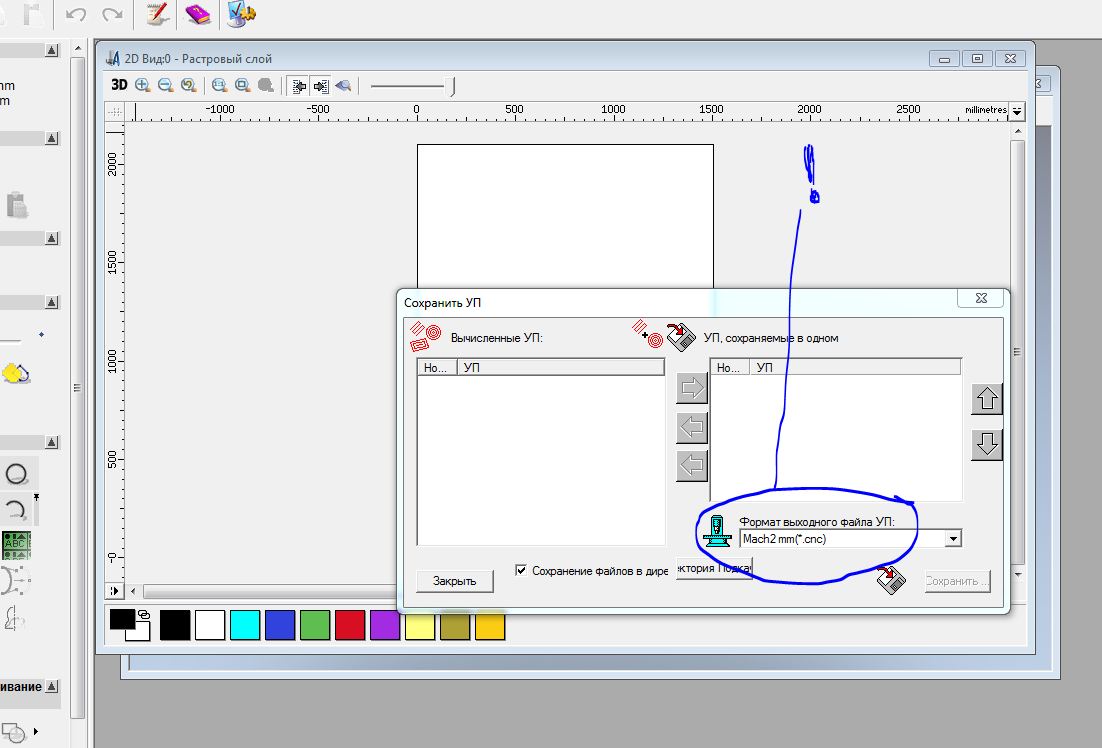Pick the orange palette swatch
Viewport: 1102px width, 748px height.
(490, 625)
